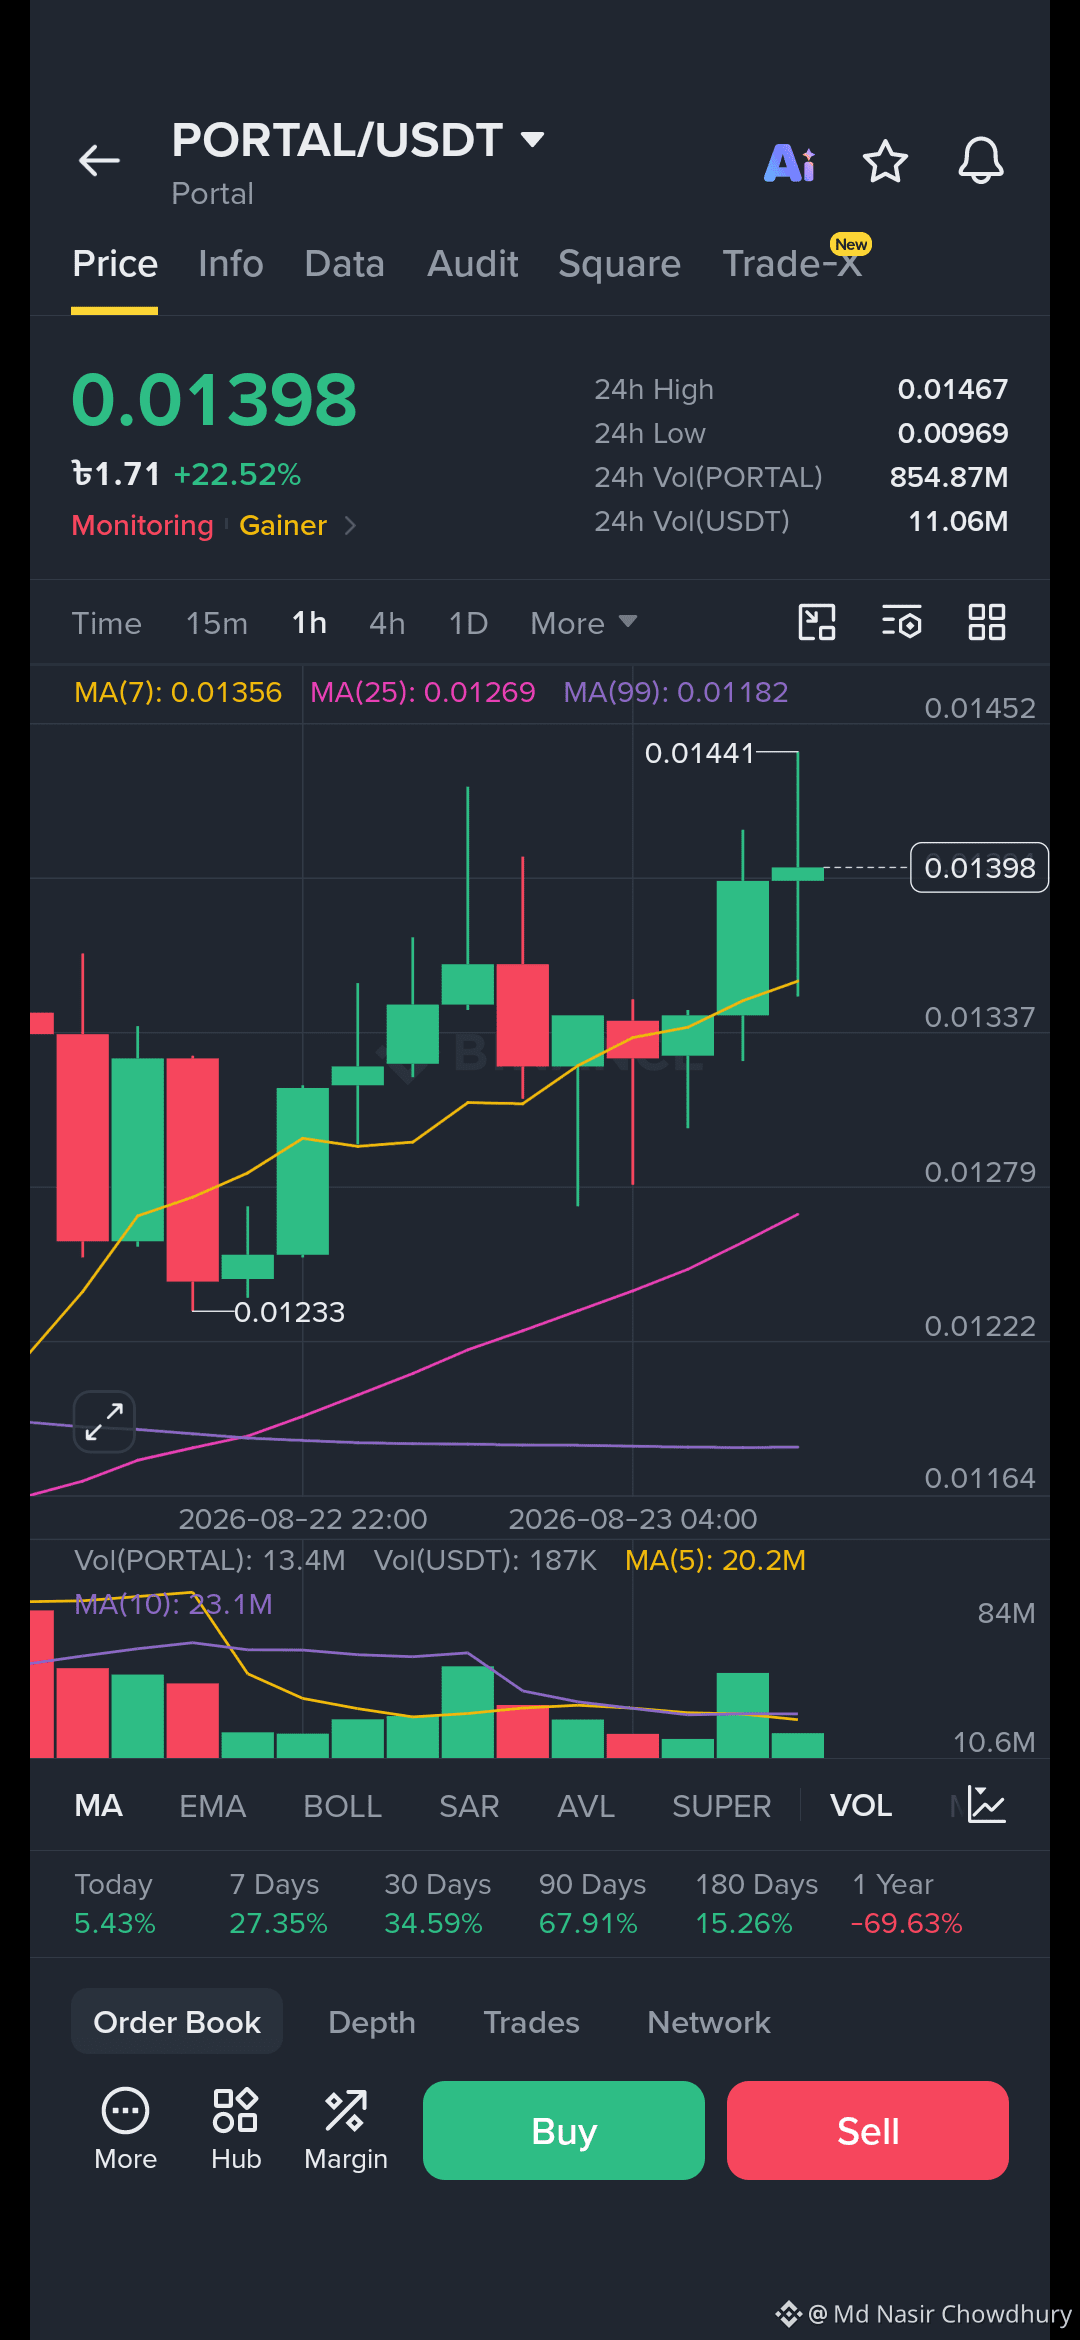Tap 1 Year -69.63% performance
Viewport: 1080px width, 2340px height.
(x=907, y=1903)
